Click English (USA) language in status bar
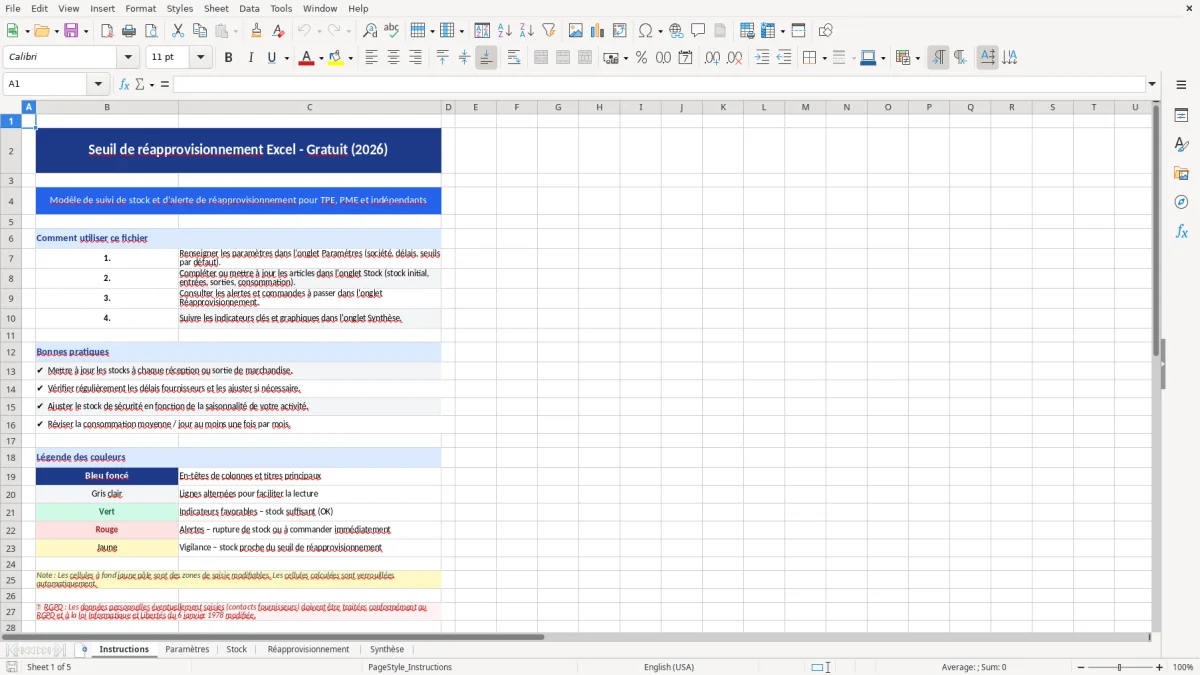The height and width of the screenshot is (675, 1200). (669, 667)
